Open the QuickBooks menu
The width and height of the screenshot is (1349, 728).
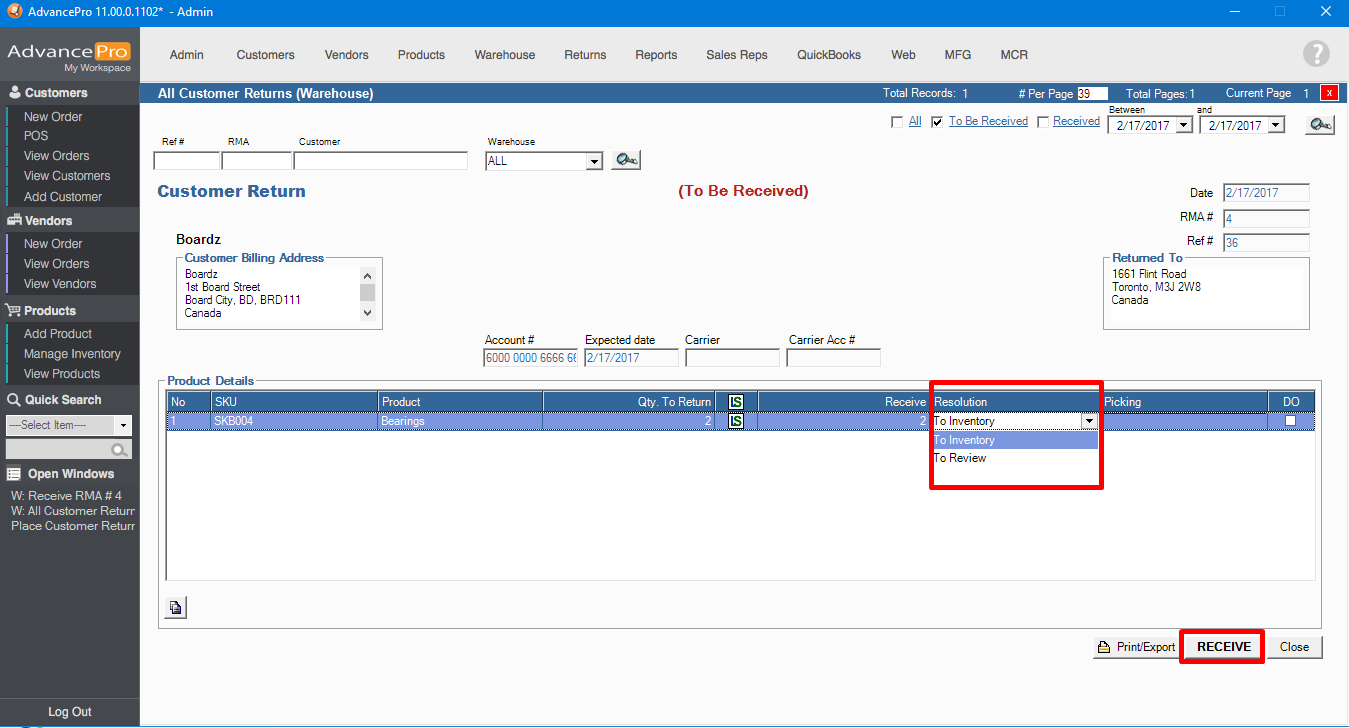(x=828, y=55)
